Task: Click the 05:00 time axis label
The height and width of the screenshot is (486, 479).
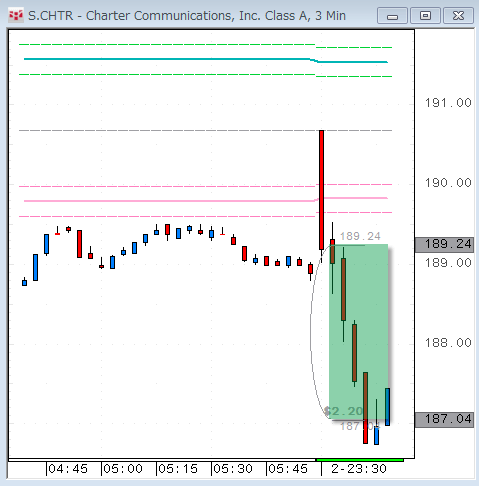Action: (x=123, y=469)
